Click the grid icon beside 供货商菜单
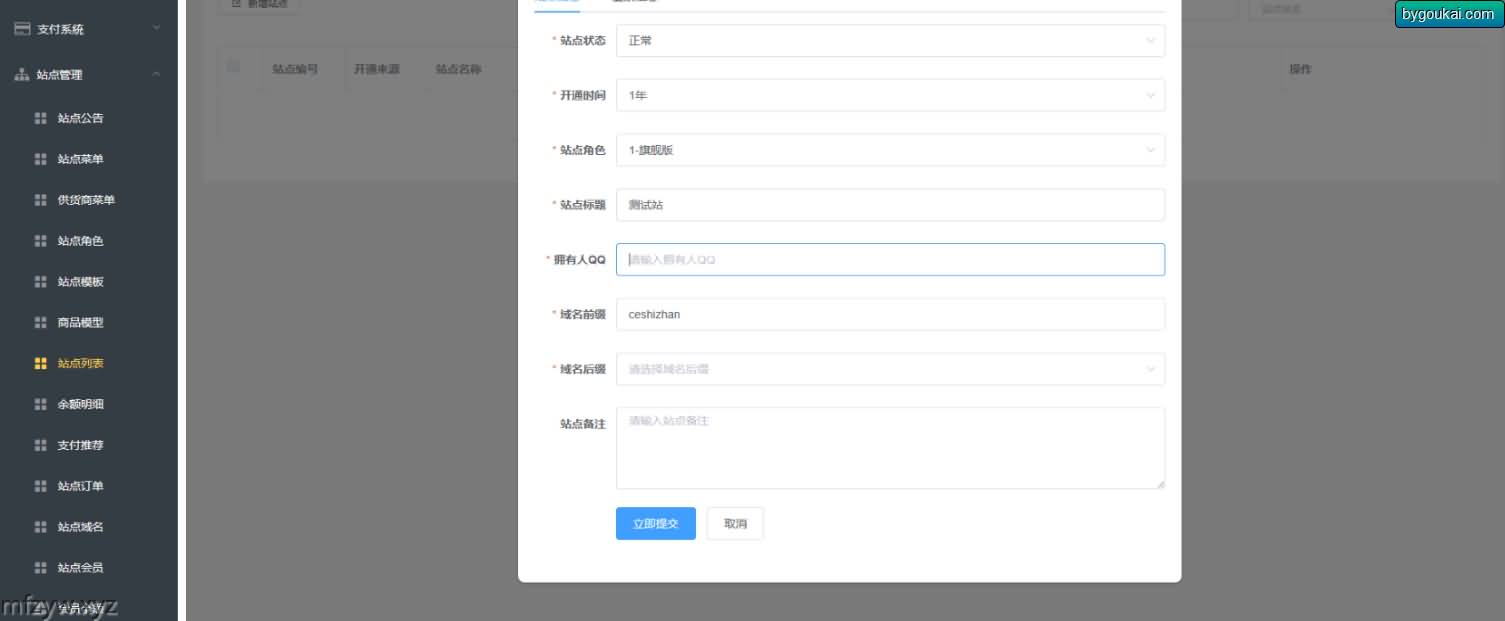Viewport: 1505px width, 621px height. click(x=41, y=200)
